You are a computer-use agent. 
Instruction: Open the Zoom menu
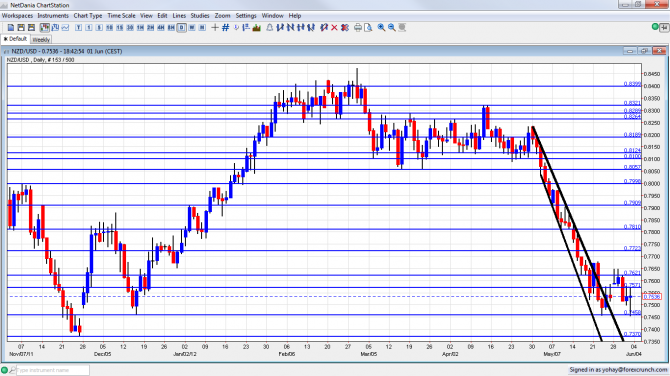(x=222, y=16)
